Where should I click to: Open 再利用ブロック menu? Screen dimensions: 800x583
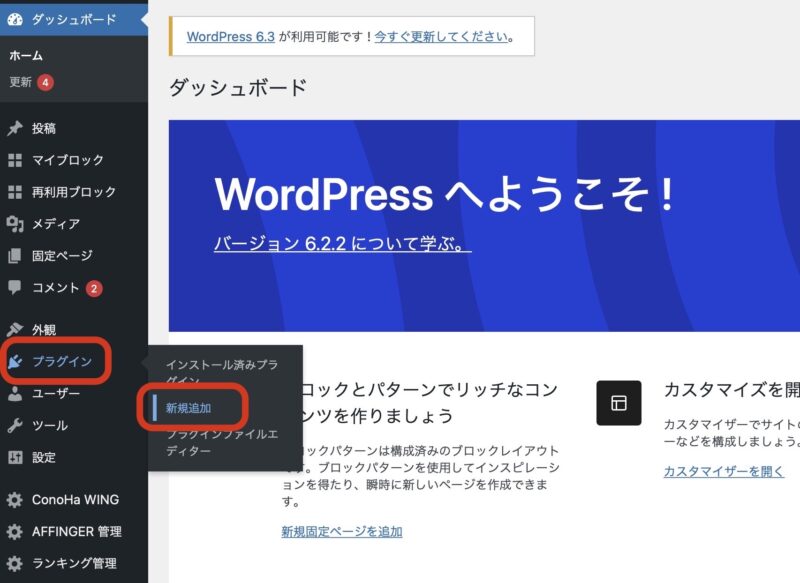[74, 192]
